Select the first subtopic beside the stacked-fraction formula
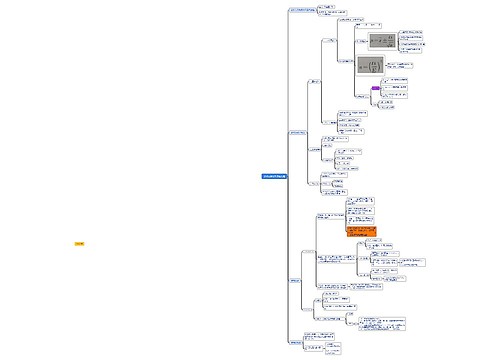500x360 pixels. [411, 32]
